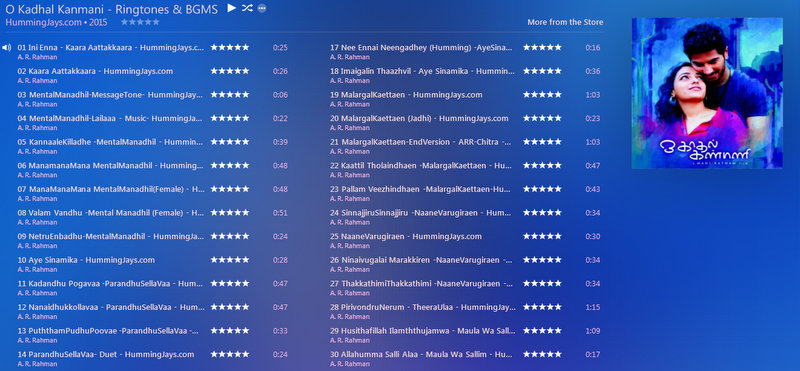800x371 pixels.
Task: Select track 30 Allahumma Salli Alaa
Action: (x=421, y=354)
